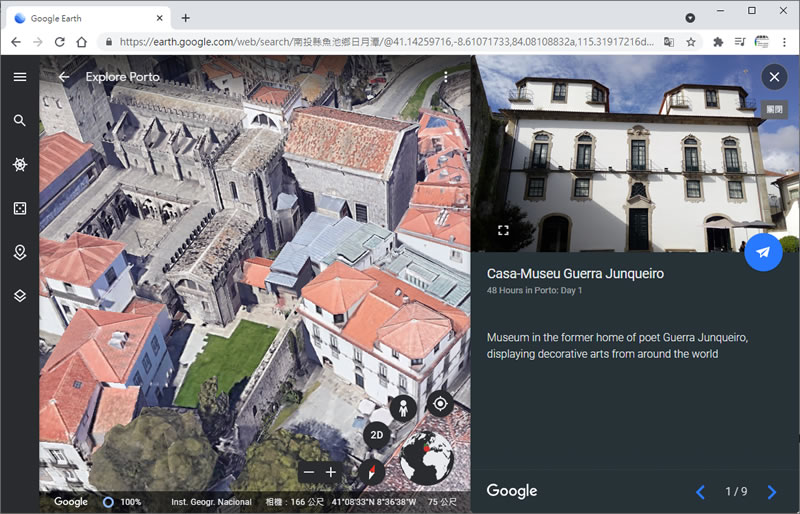
Task: Open the map style layers icon
Action: pos(20,296)
